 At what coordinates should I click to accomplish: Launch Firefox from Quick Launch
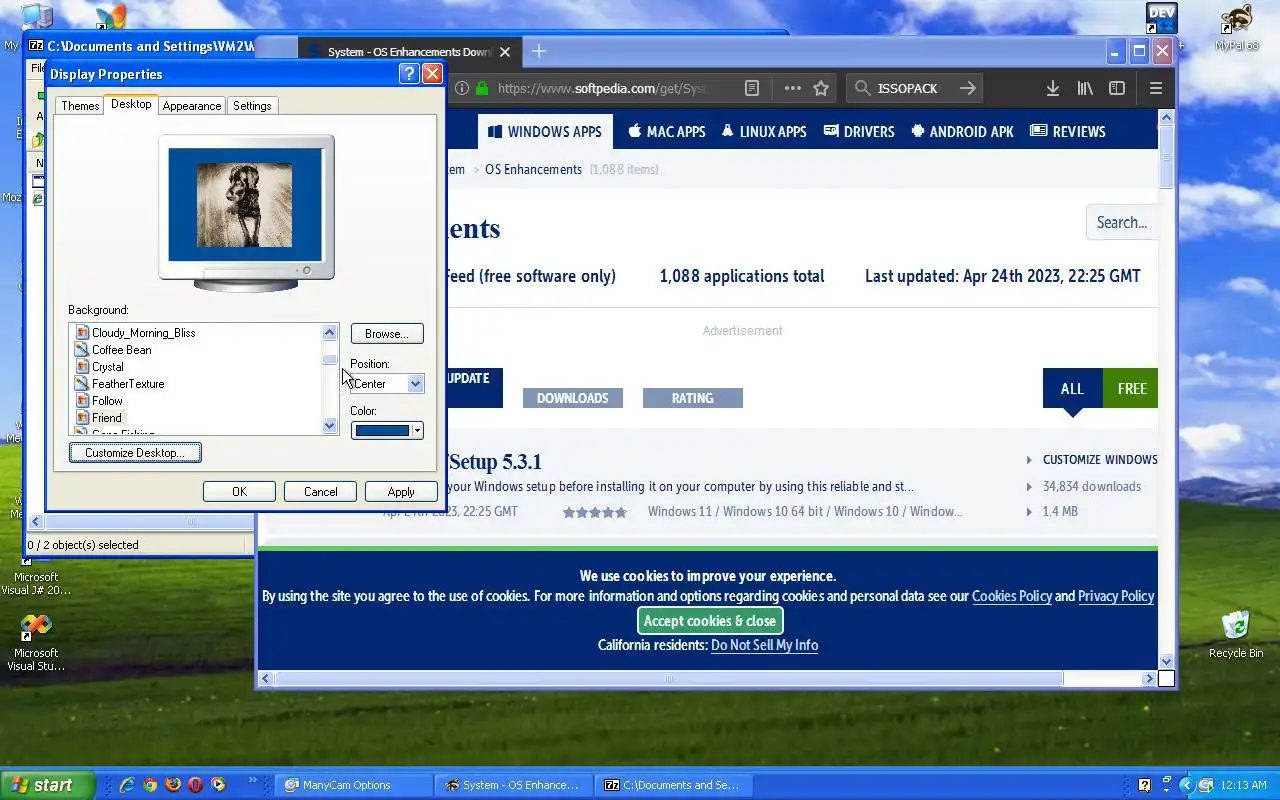point(173,785)
